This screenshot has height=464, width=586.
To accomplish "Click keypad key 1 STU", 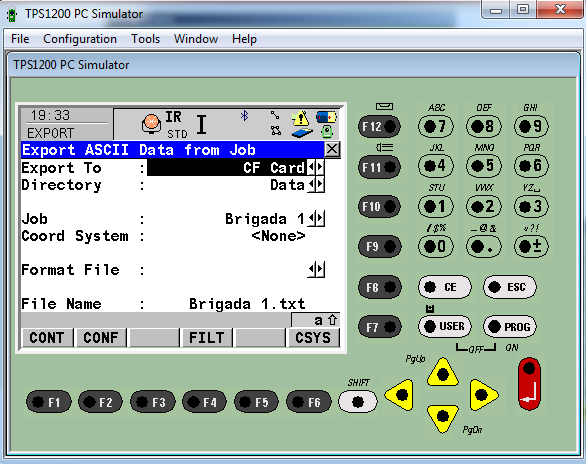I will [436, 206].
